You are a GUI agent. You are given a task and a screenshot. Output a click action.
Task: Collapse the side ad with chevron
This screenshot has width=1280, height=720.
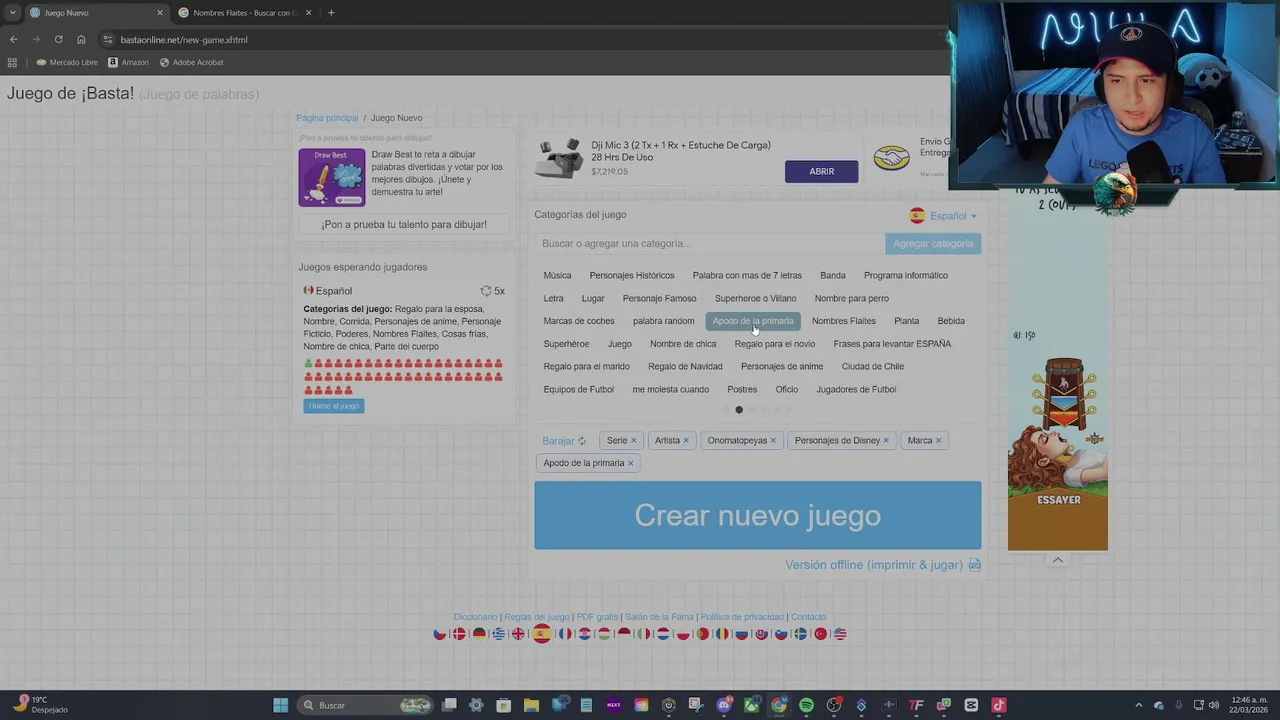tap(1058, 560)
